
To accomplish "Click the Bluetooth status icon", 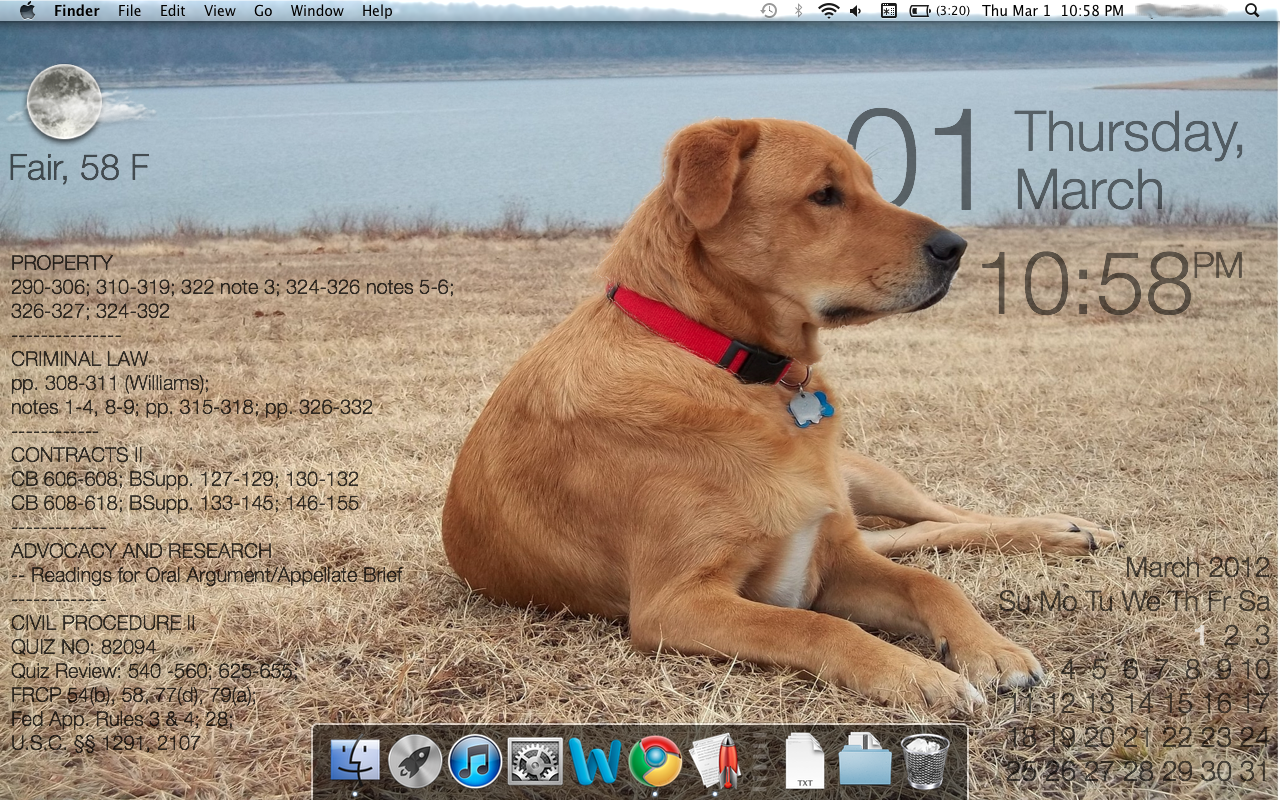I will 798,11.
